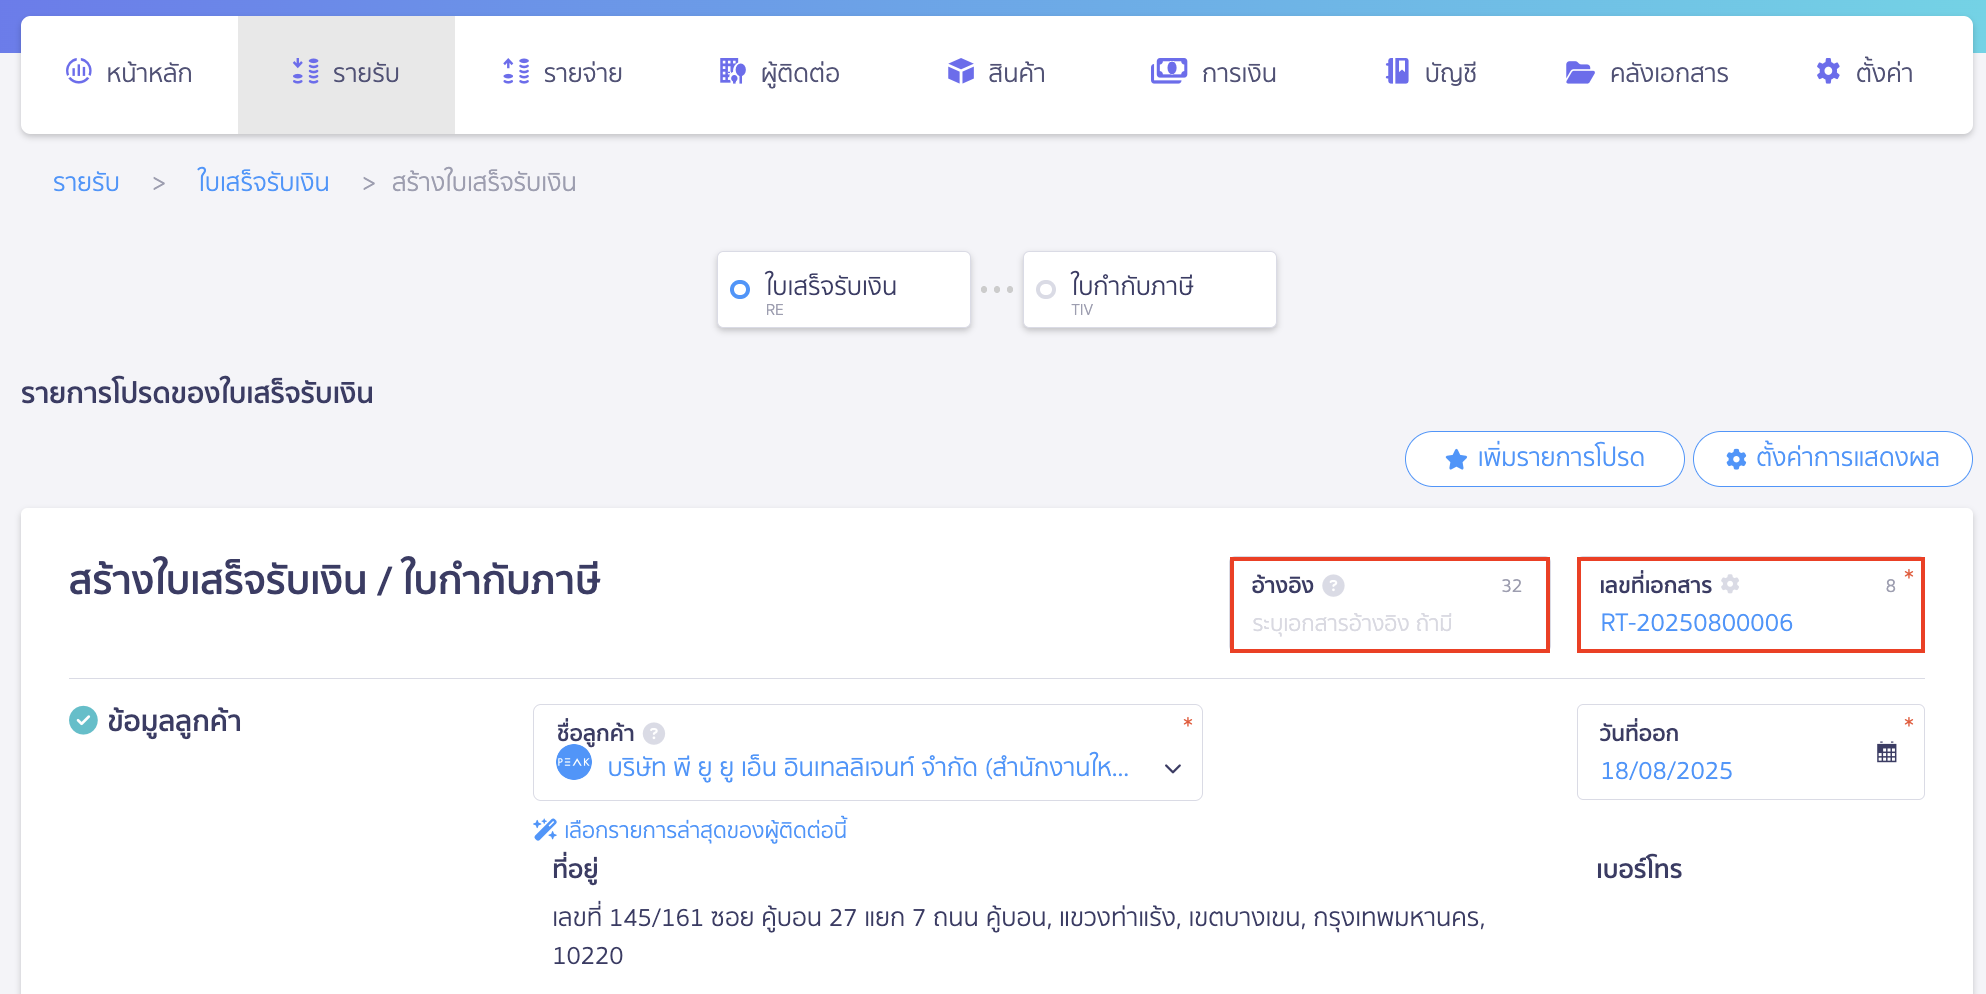Click the ตั้งค่าการแสดงผล button
The height and width of the screenshot is (994, 1986).
[1832, 459]
